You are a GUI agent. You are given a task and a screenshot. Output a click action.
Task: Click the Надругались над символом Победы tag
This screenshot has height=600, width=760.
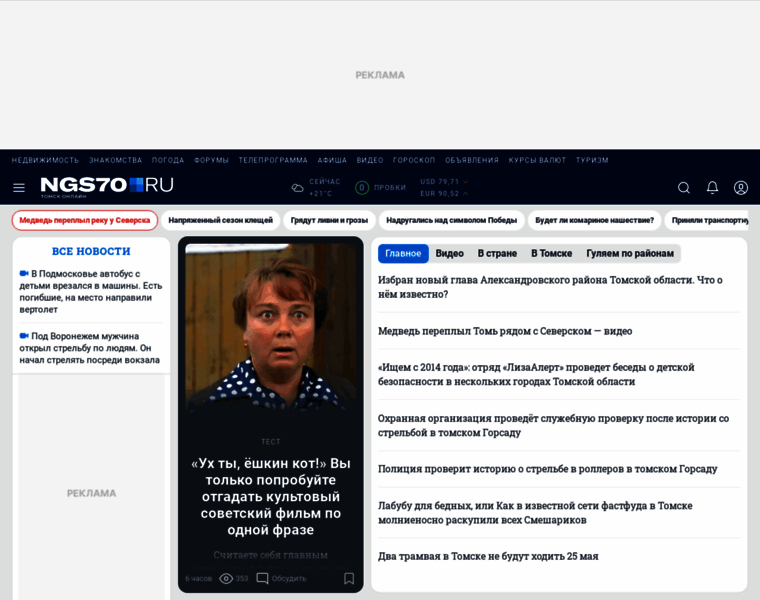[452, 221]
